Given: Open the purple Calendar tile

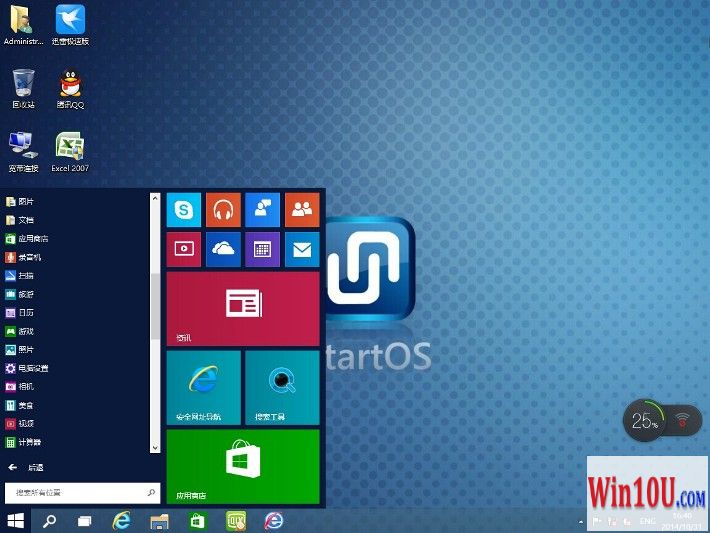Looking at the screenshot, I should [263, 249].
